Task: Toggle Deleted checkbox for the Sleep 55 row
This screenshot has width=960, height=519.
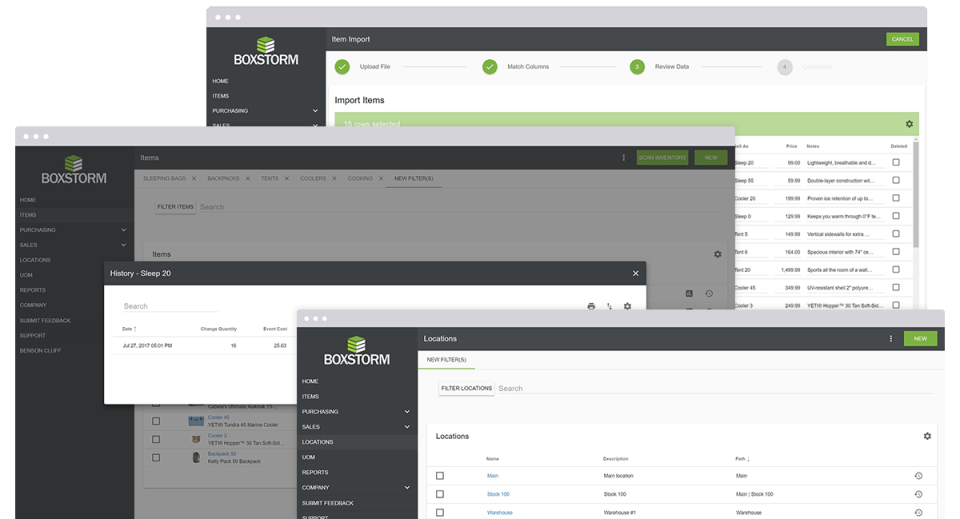Action: [896, 180]
